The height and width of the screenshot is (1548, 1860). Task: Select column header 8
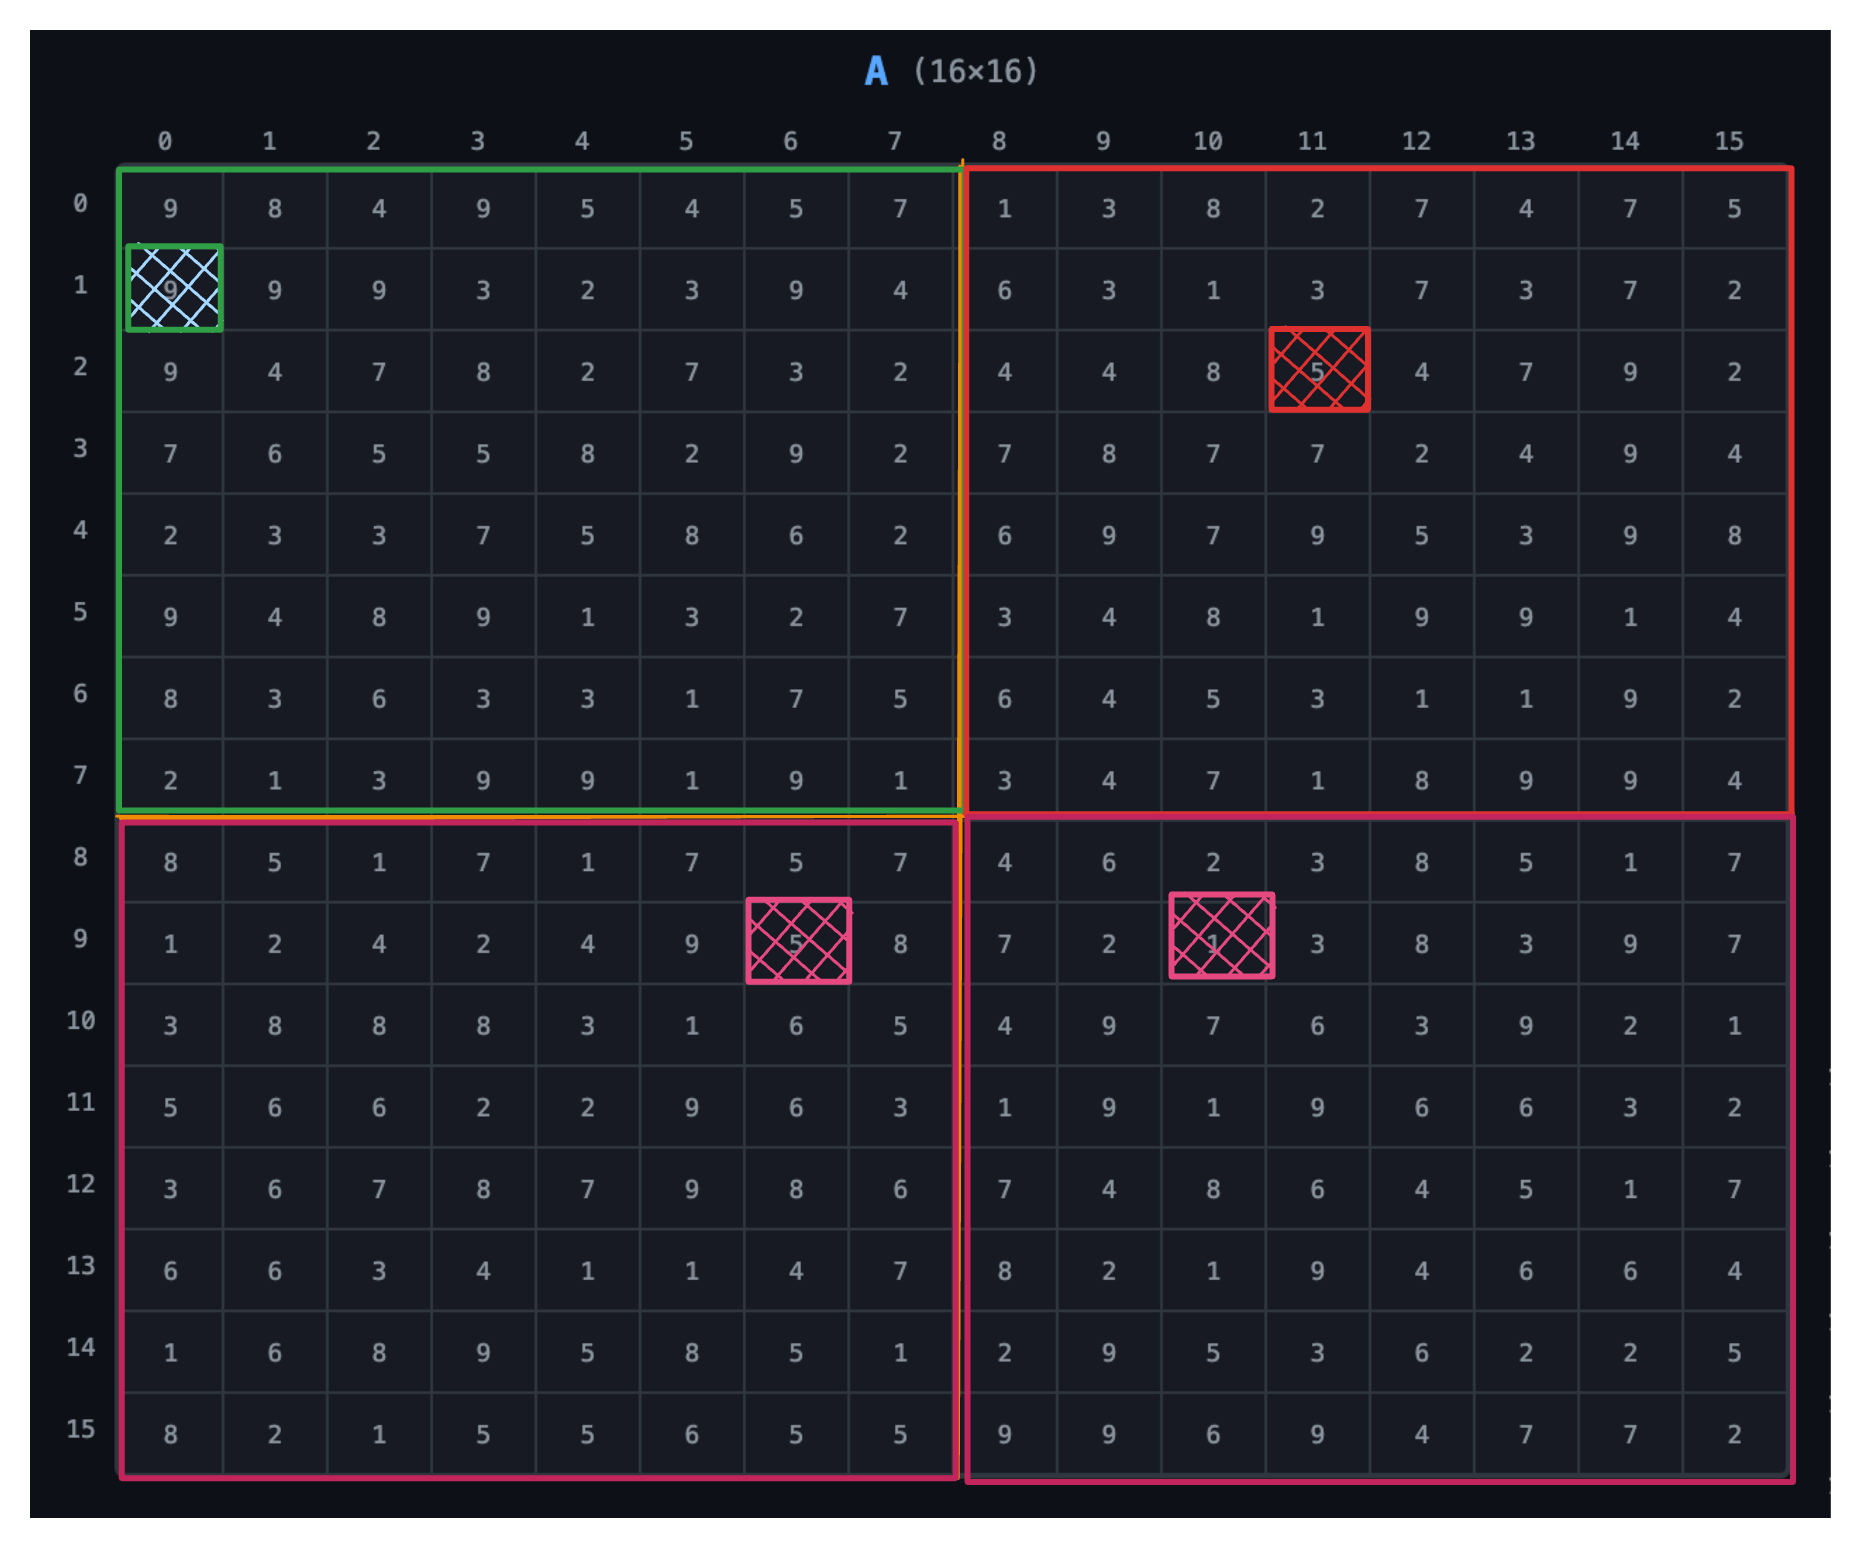(x=998, y=142)
